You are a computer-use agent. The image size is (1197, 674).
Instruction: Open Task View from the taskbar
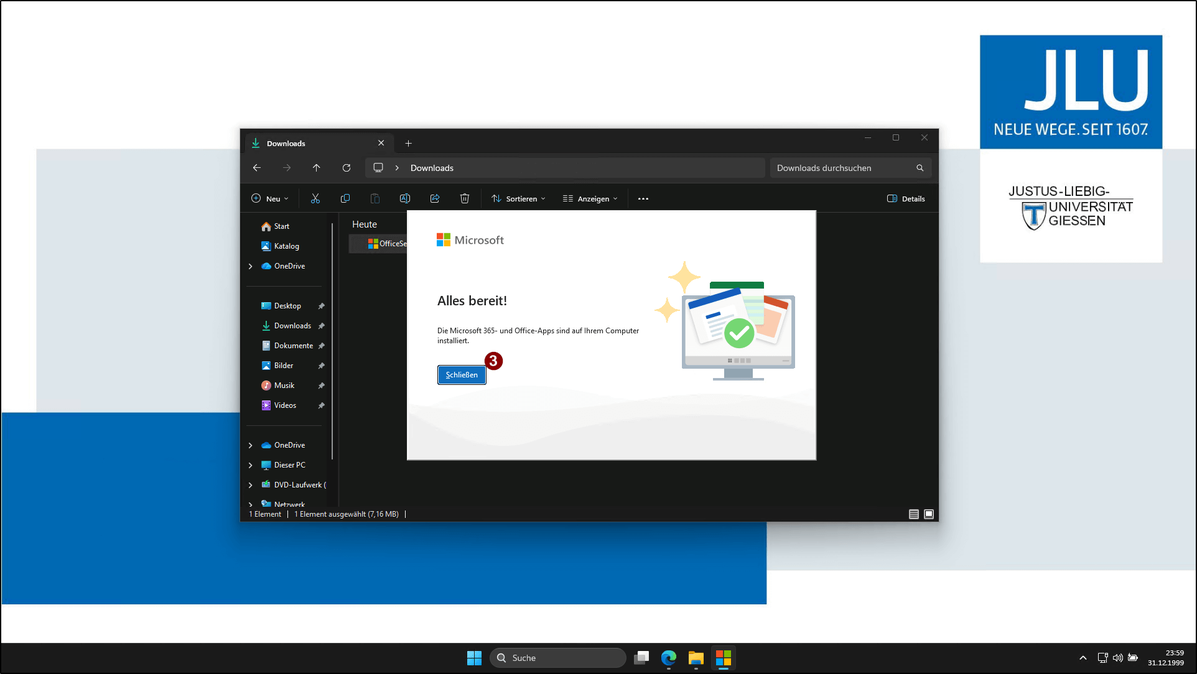click(x=642, y=658)
